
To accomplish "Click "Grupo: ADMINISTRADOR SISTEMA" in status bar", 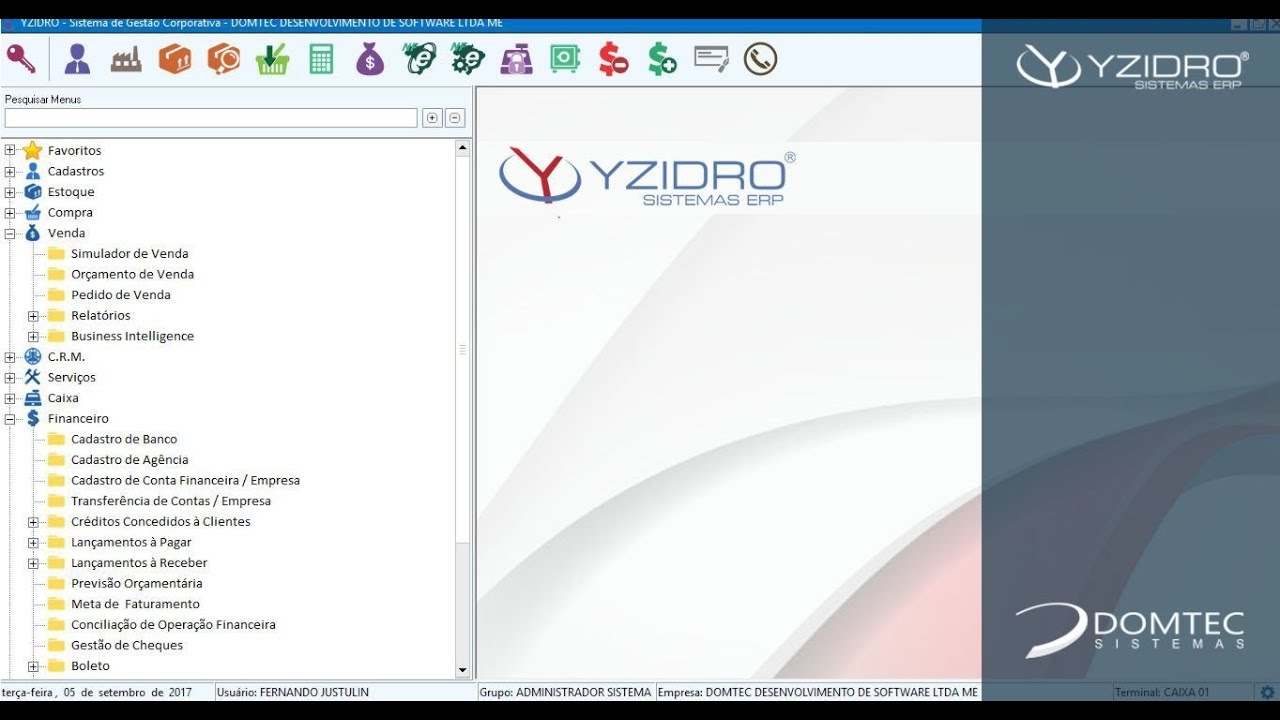I will tap(565, 692).
